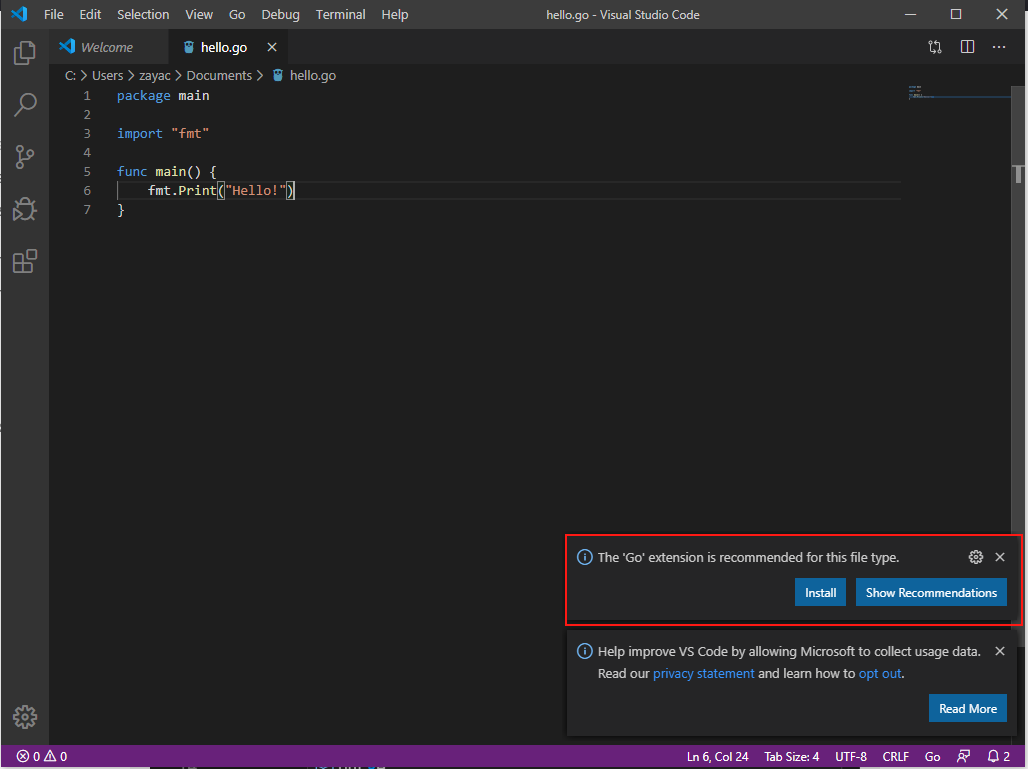The width and height of the screenshot is (1028, 769).
Task: Click the Read More button
Action: pos(968,708)
